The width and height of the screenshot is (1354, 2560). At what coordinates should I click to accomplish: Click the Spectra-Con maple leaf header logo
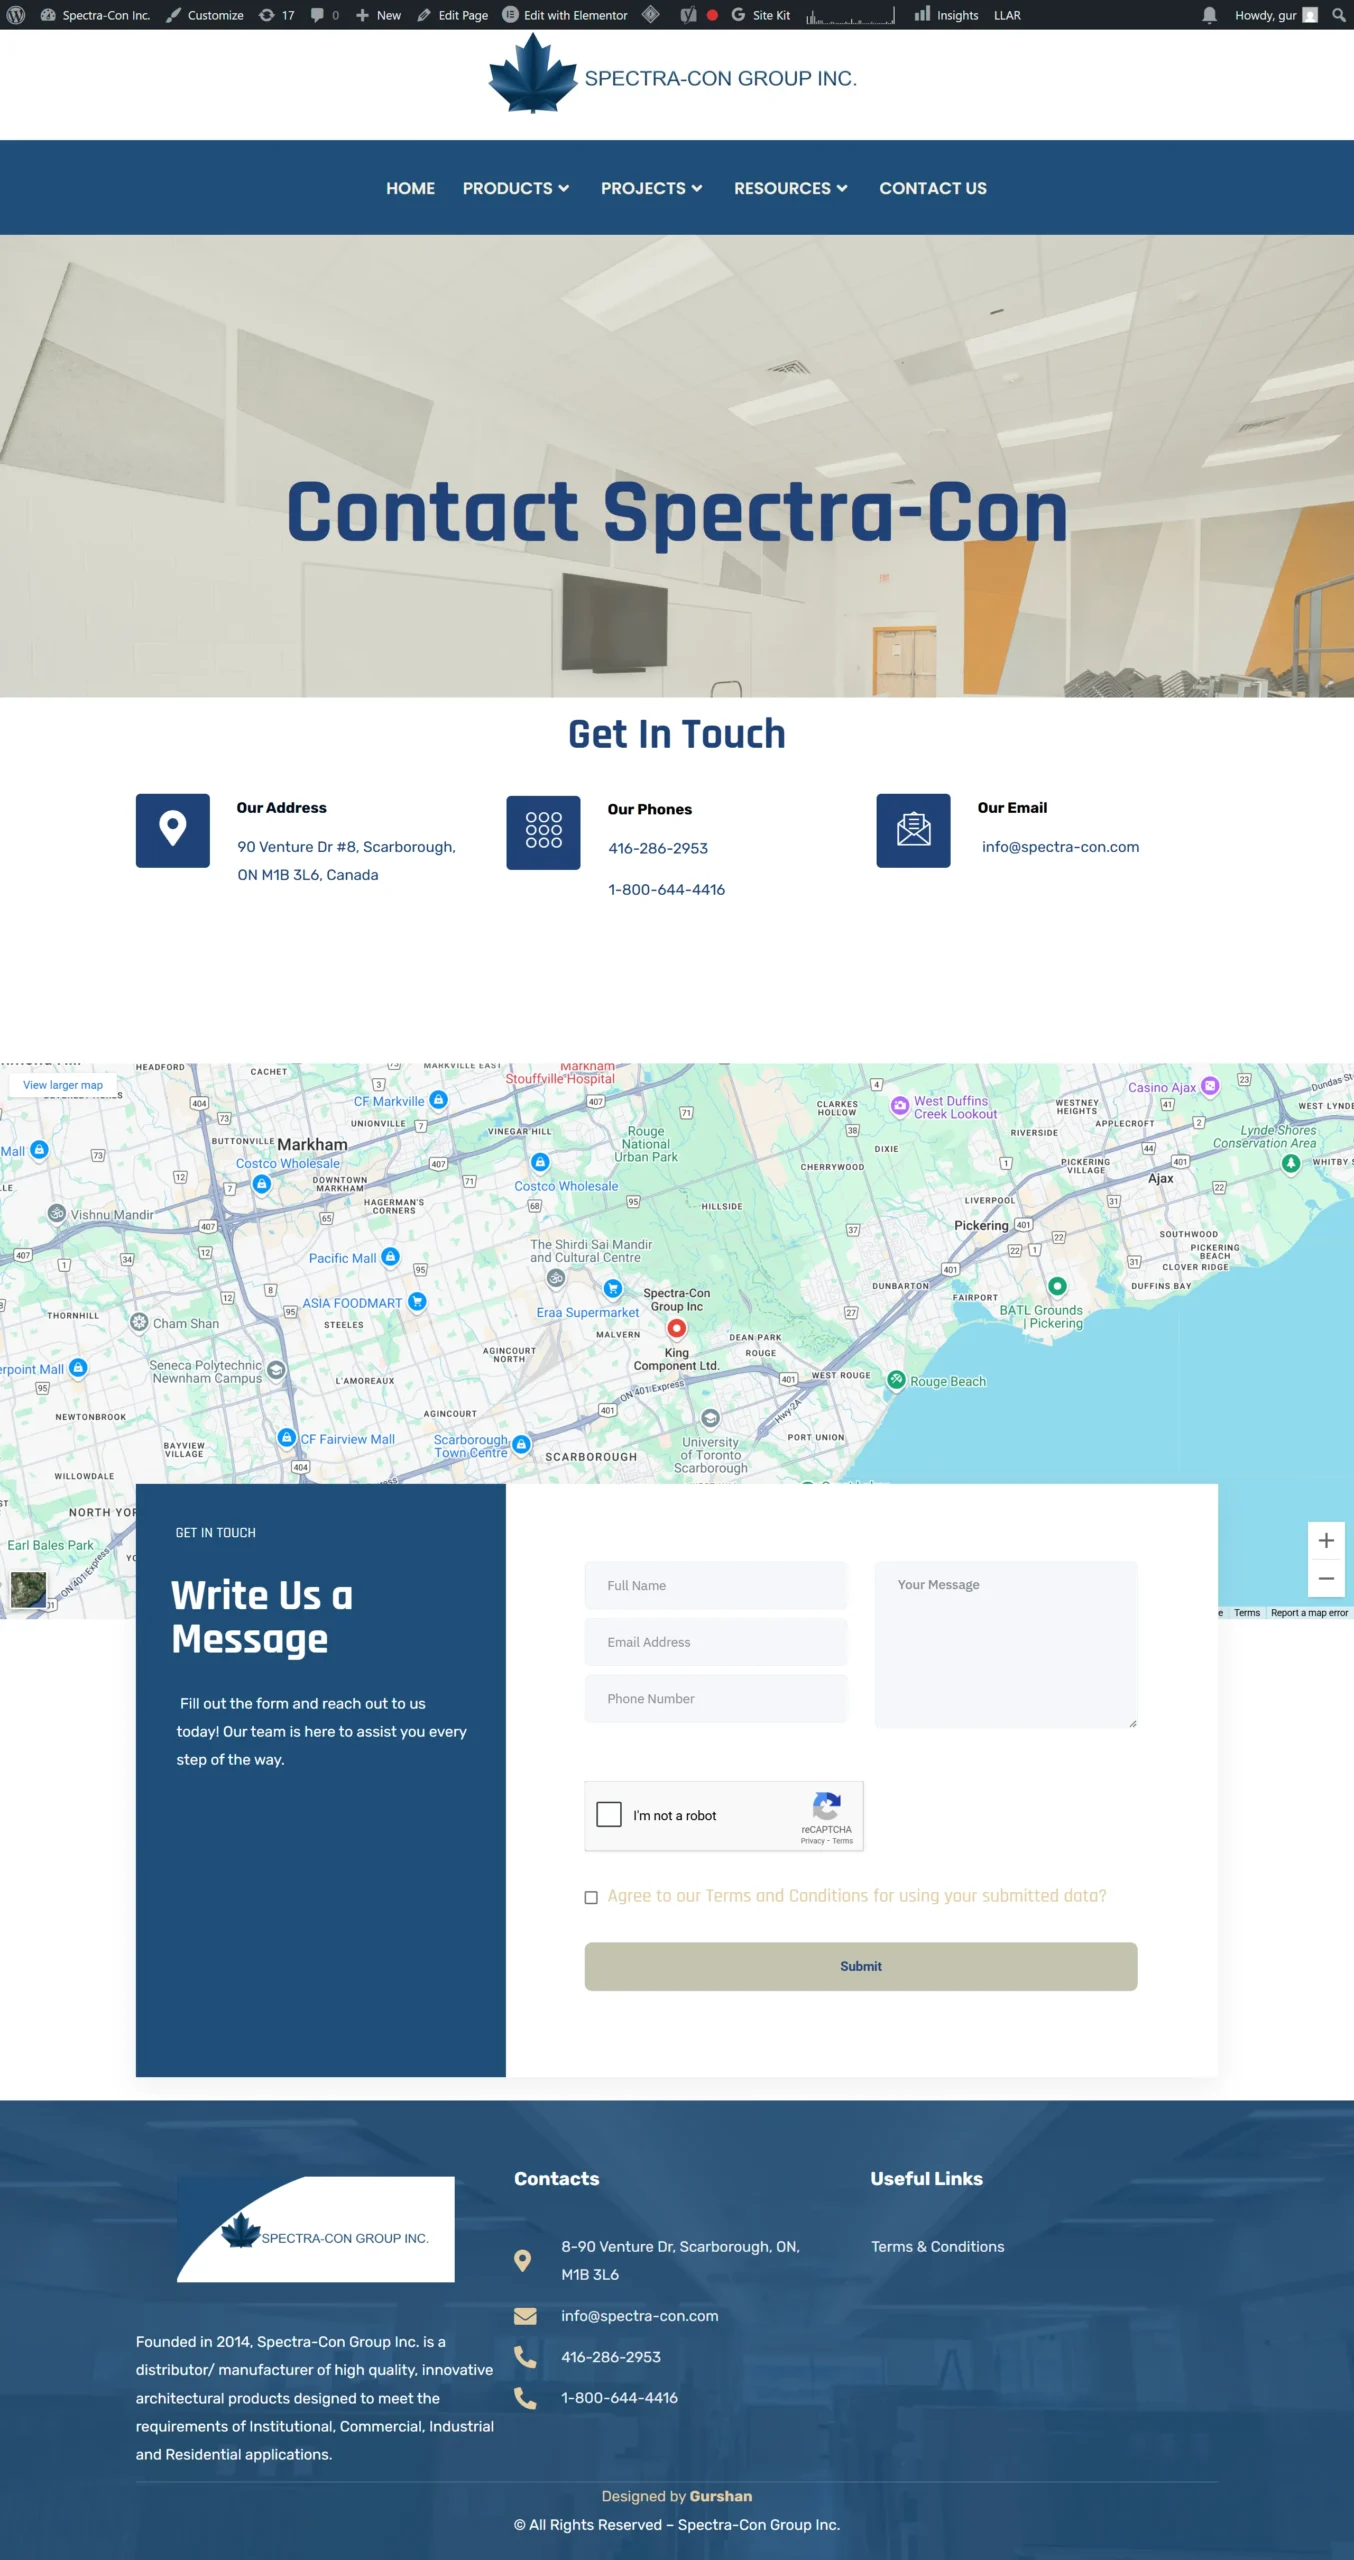pyautogui.click(x=533, y=75)
